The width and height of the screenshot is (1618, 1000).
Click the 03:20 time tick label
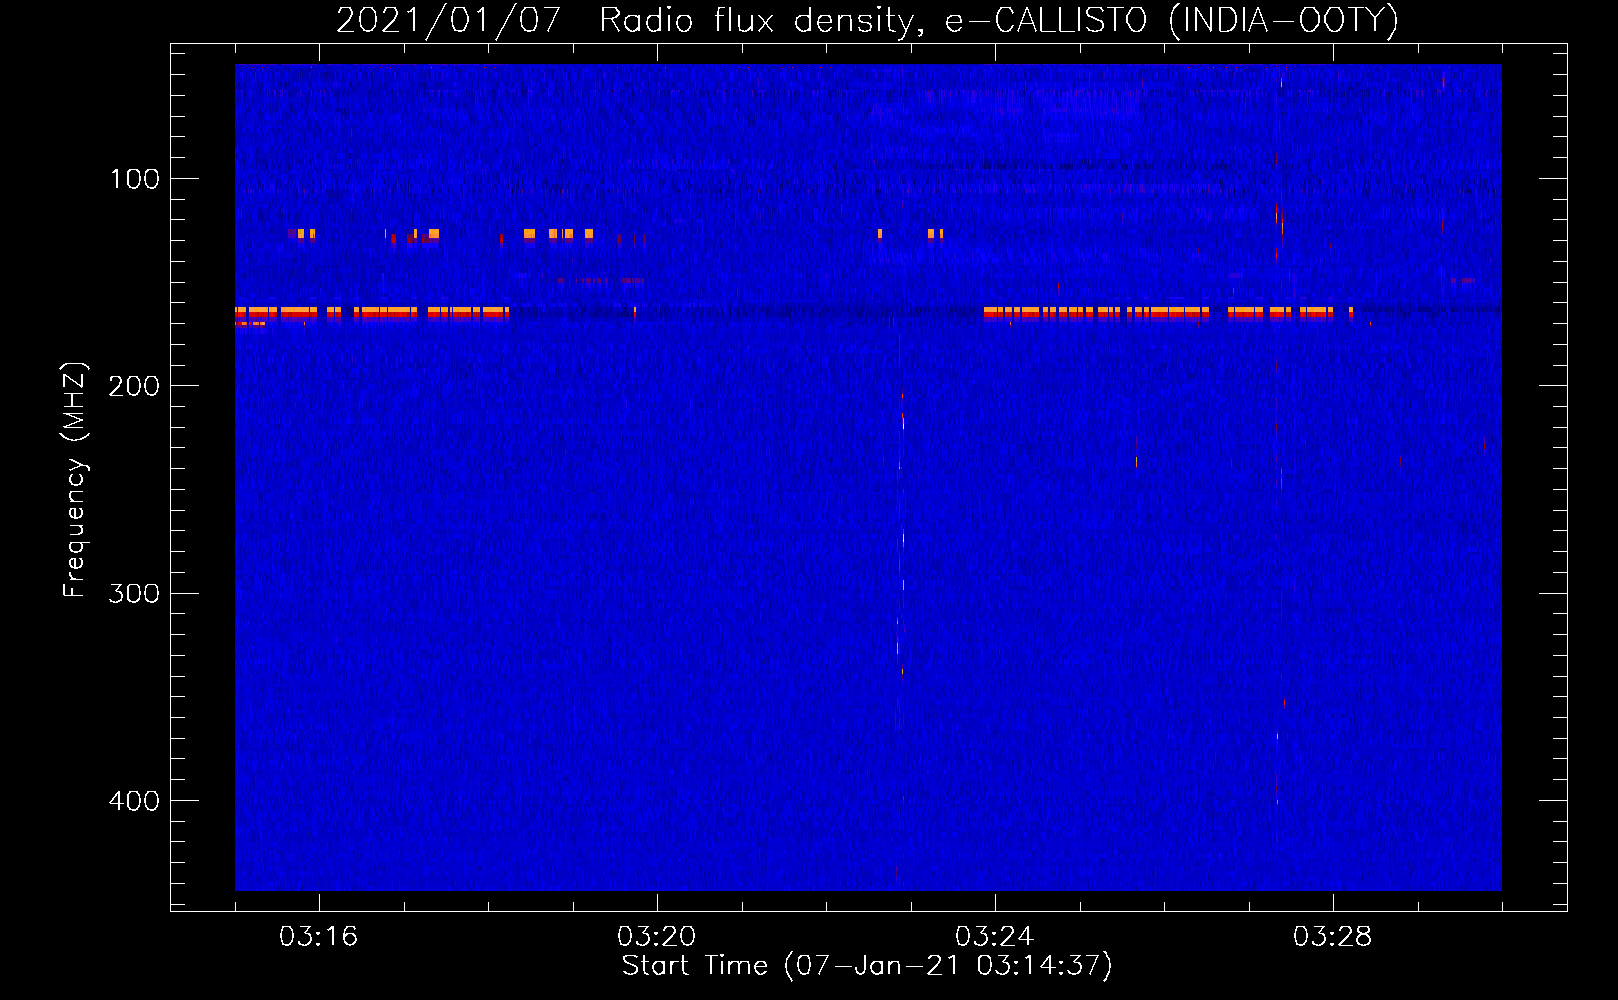[x=656, y=937]
